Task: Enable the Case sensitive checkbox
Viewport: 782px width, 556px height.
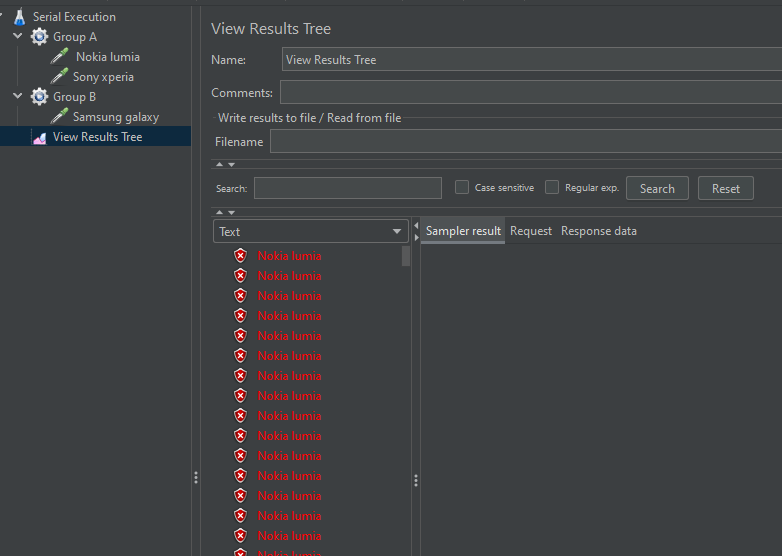Action: pyautogui.click(x=462, y=187)
